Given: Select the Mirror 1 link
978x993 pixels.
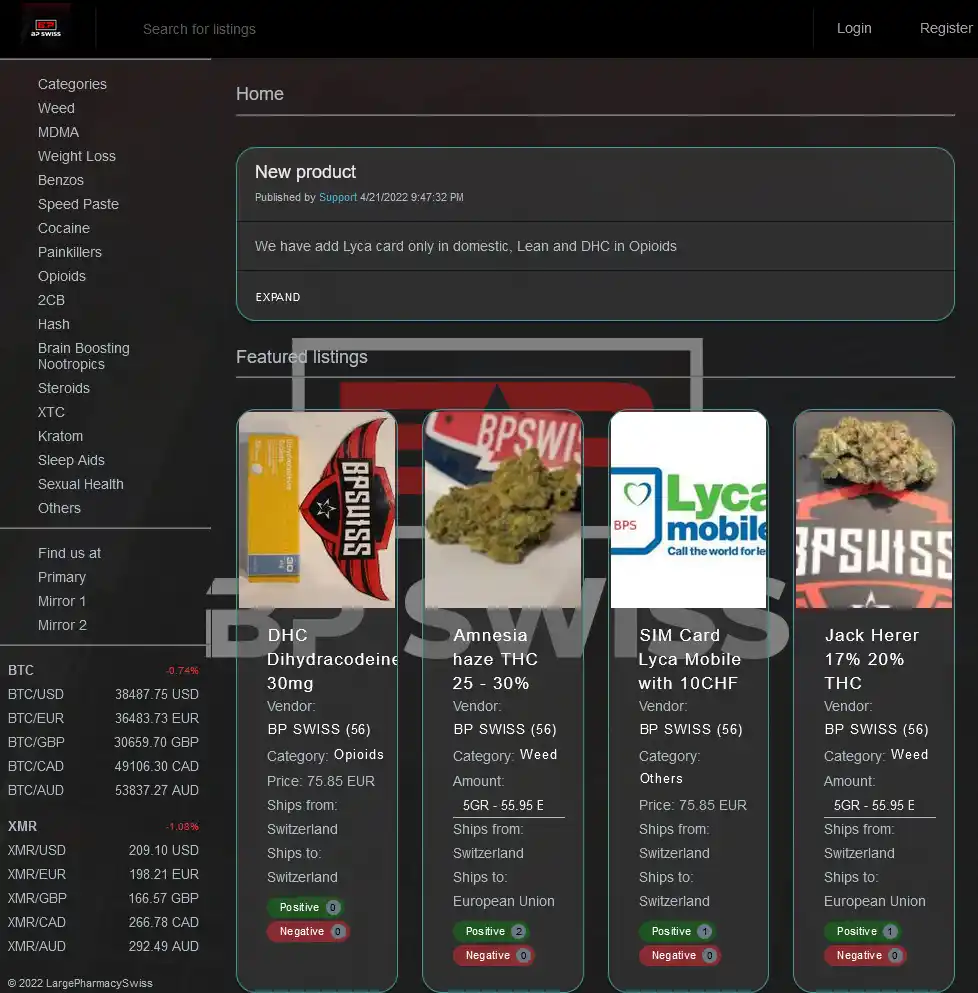Looking at the screenshot, I should point(62,601).
